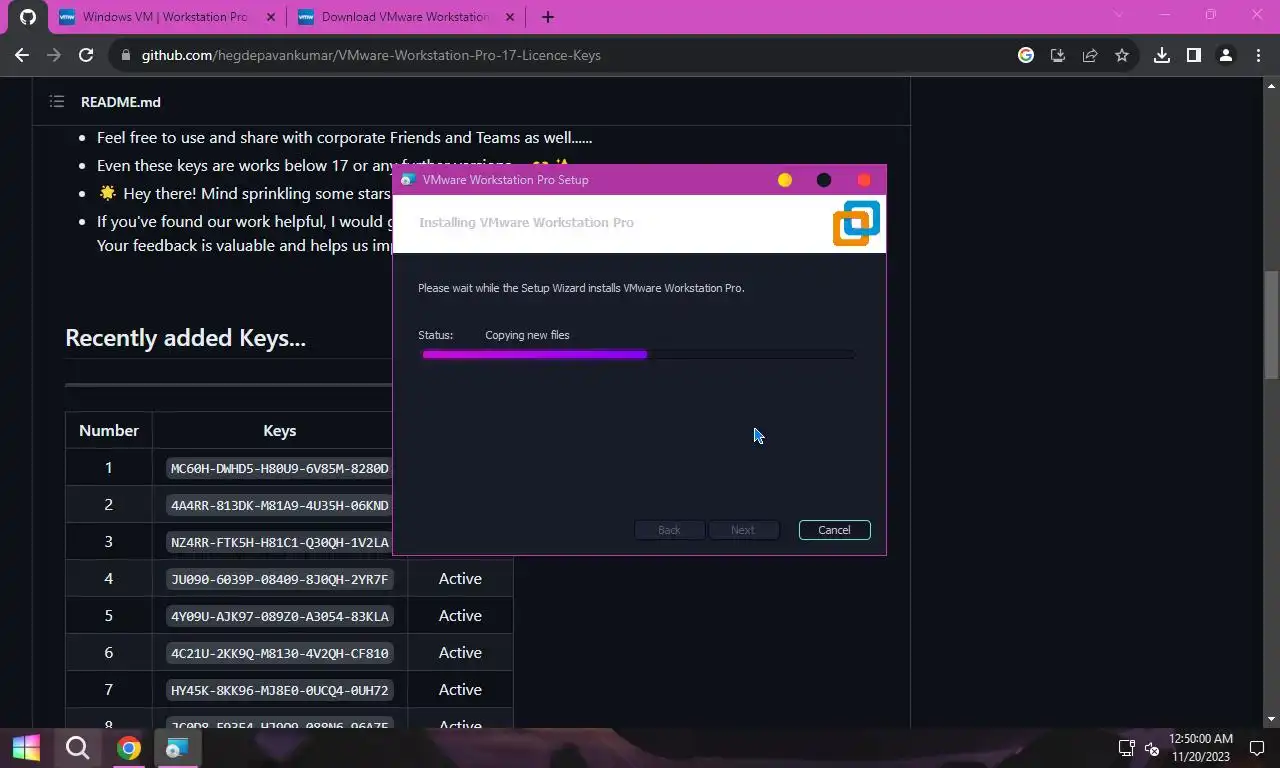This screenshot has width=1280, height=768.
Task: Select key JU090-6039P-08409-8J0QH-2YR7F
Action: pos(280,579)
